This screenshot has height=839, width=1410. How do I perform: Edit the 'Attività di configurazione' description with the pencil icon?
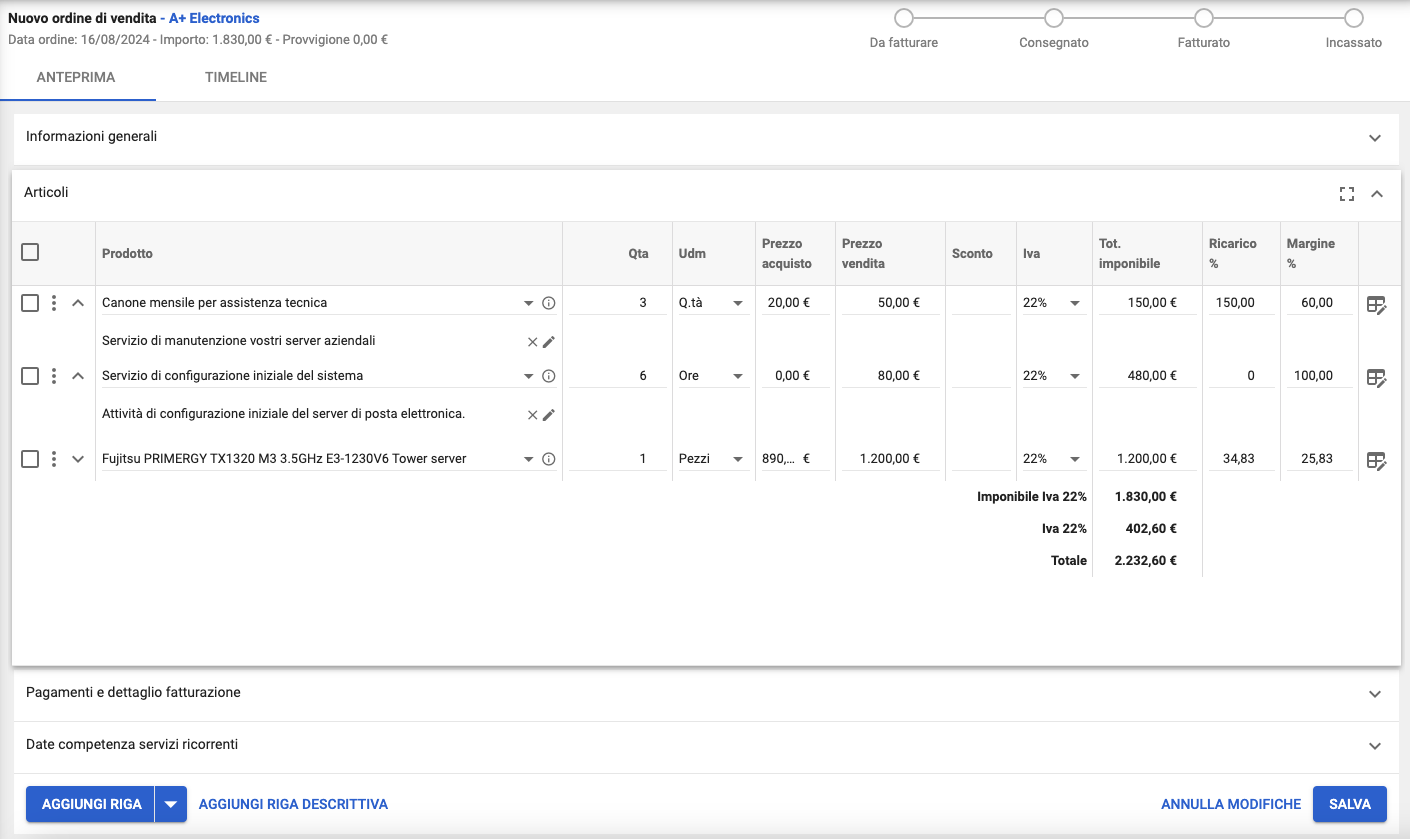(548, 415)
